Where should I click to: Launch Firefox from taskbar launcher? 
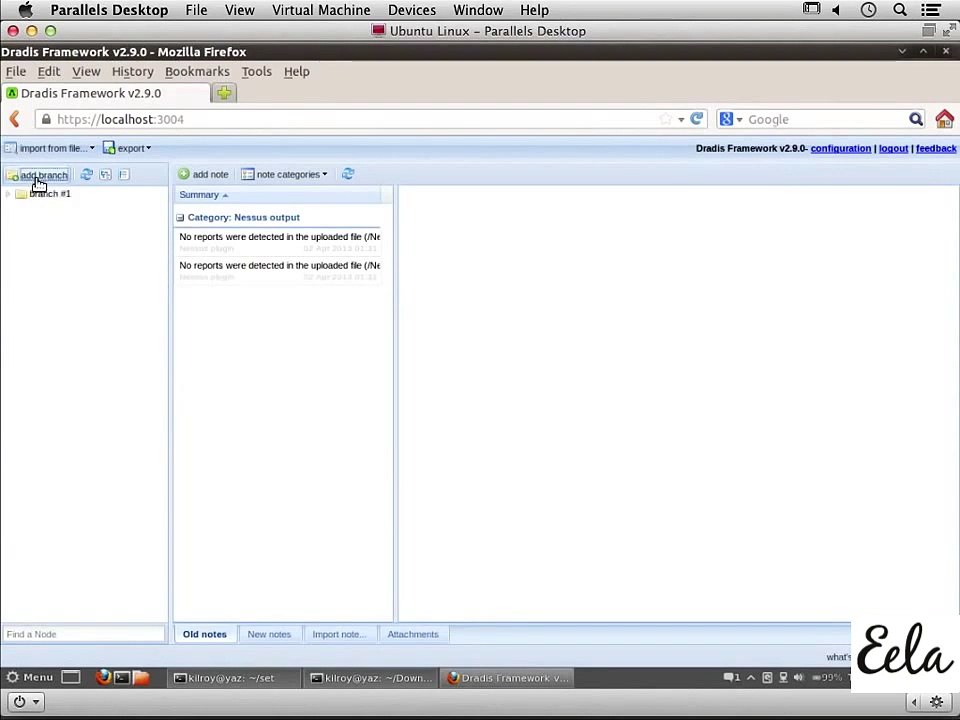pyautogui.click(x=103, y=677)
